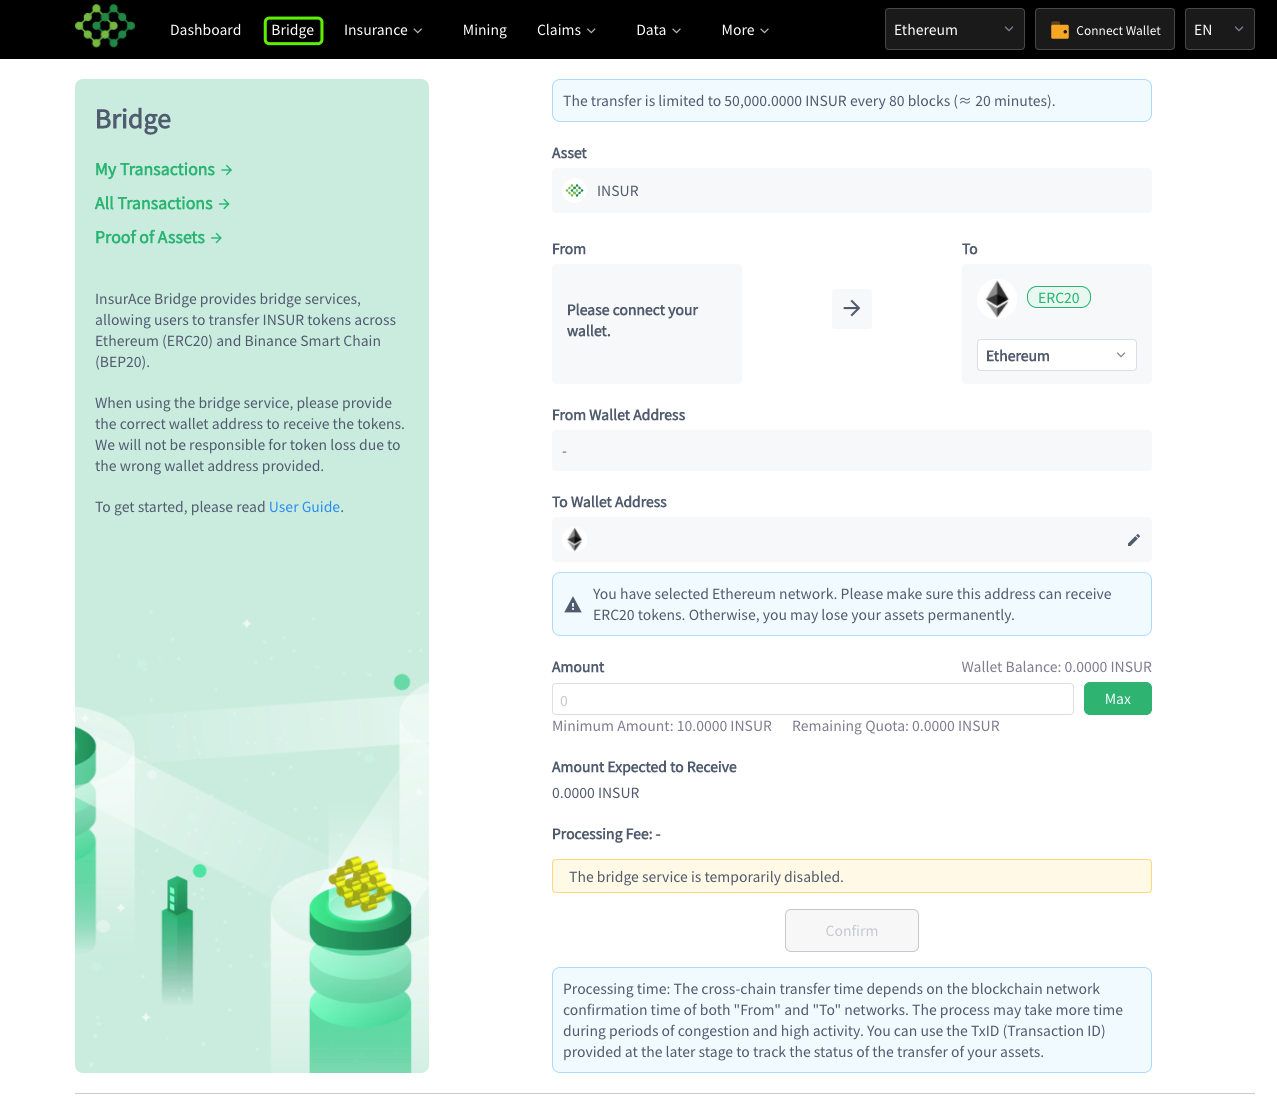Expand the Claims menu

coord(566,30)
